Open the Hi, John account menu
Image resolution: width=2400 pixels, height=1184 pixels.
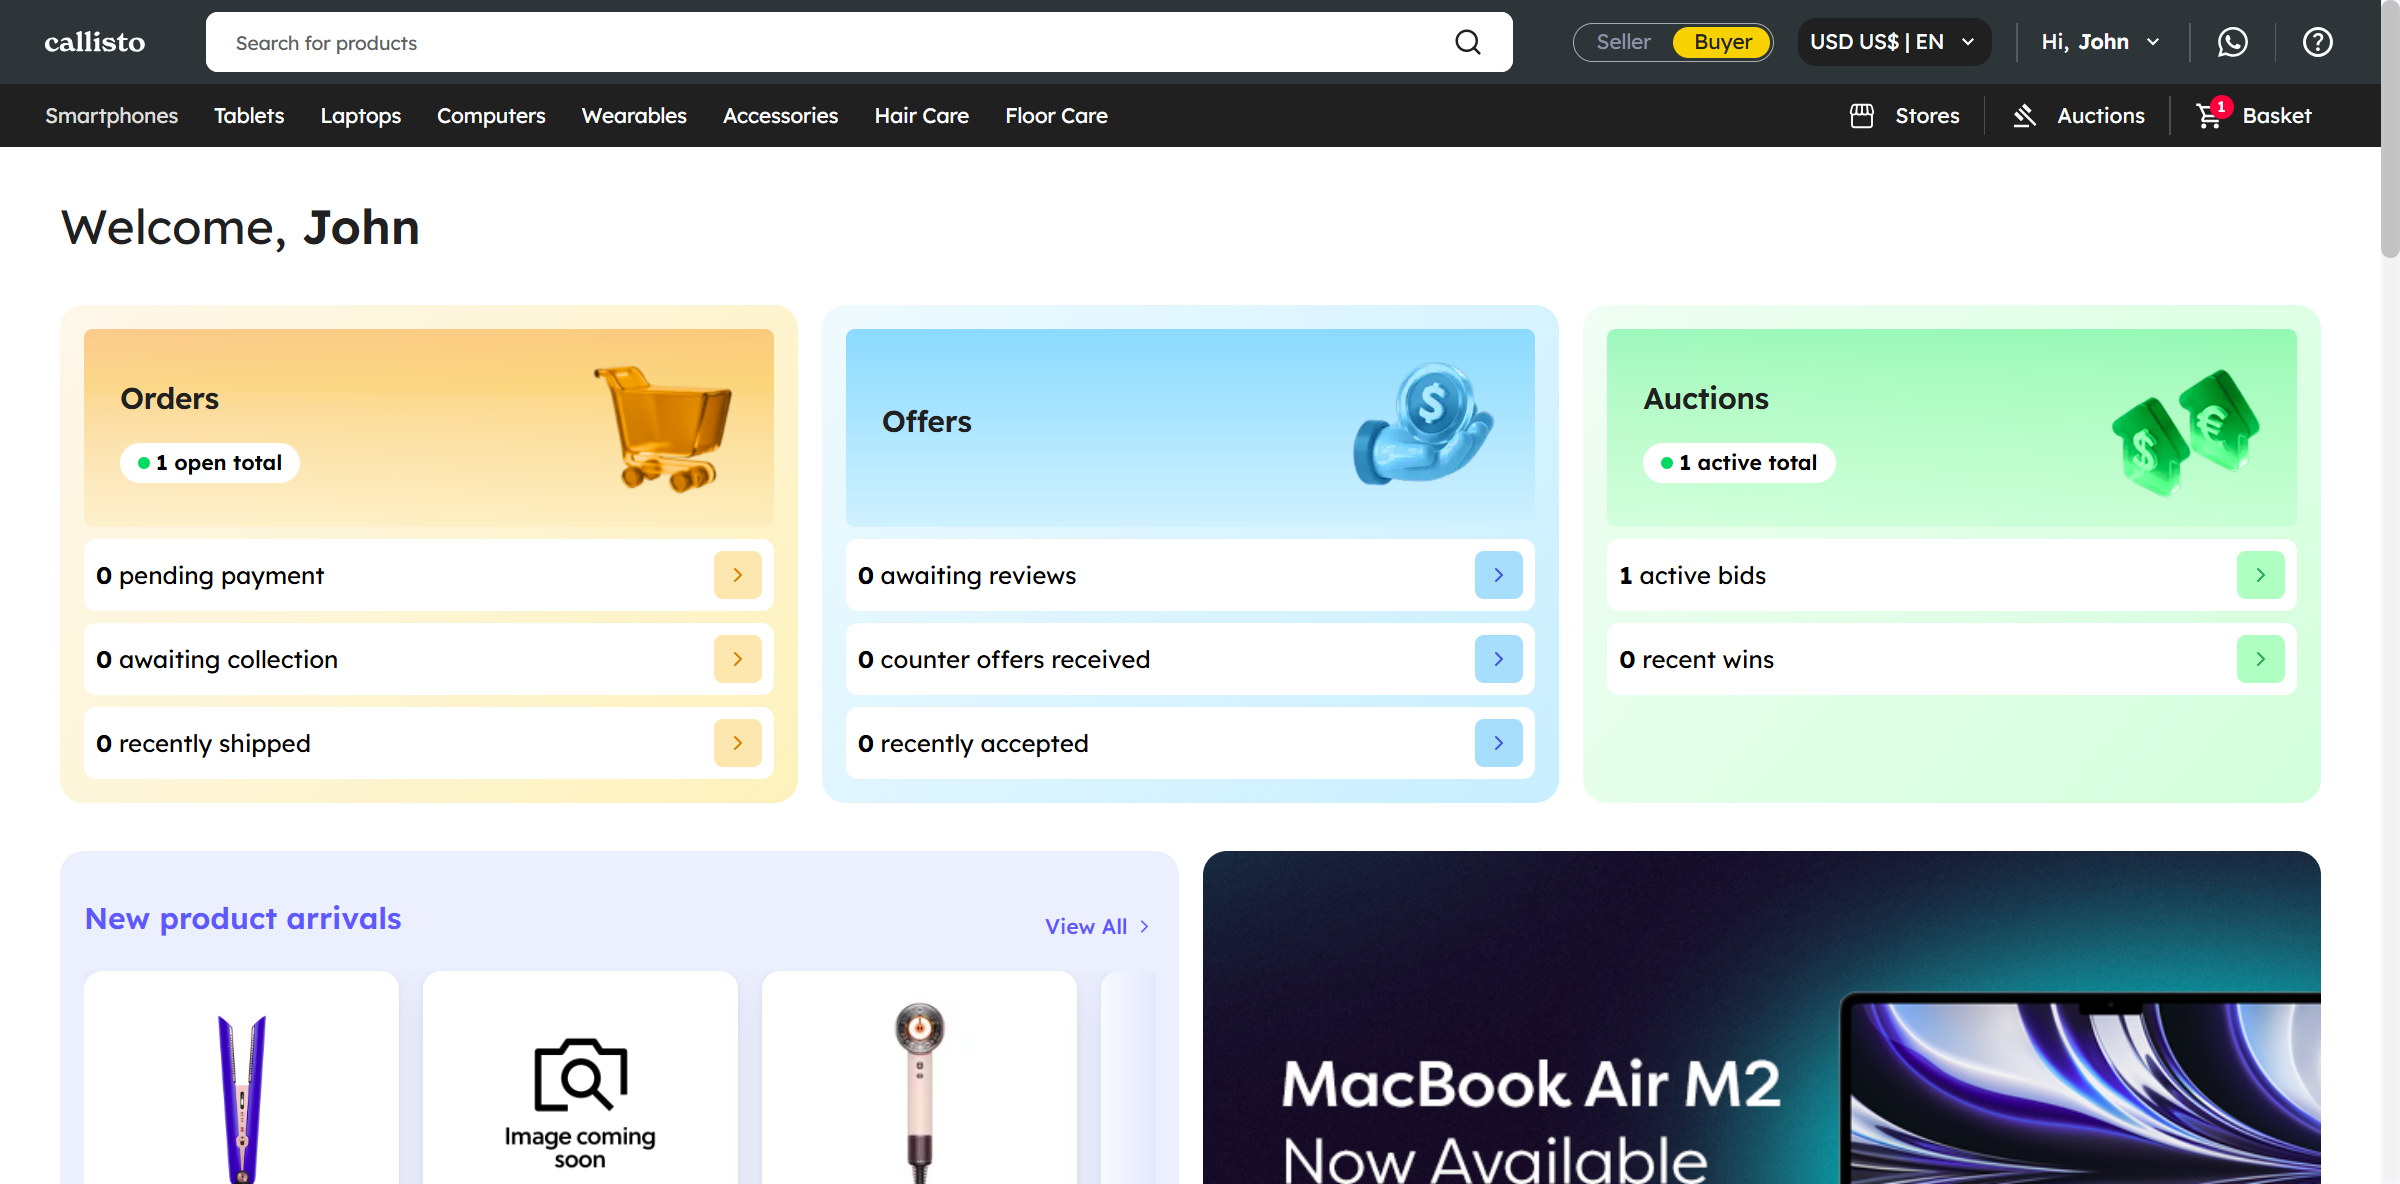[x=2102, y=42]
